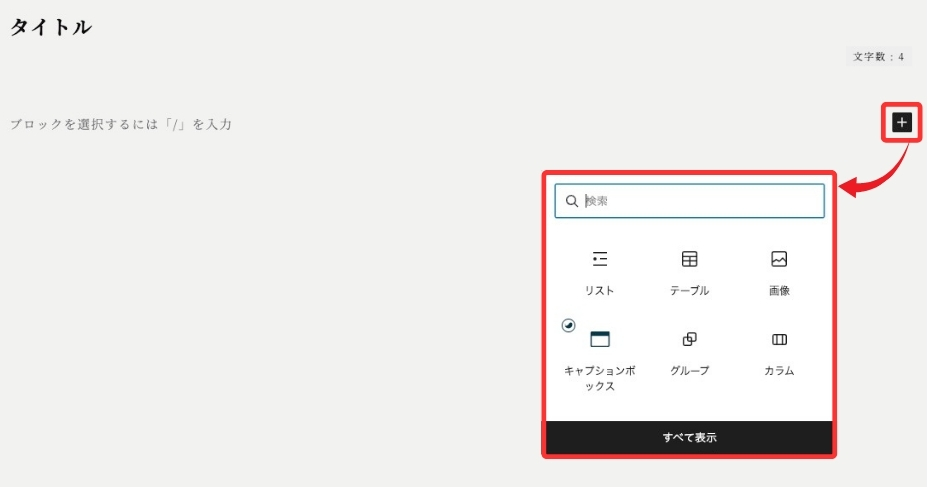Select the リスト block icon

coord(600,259)
